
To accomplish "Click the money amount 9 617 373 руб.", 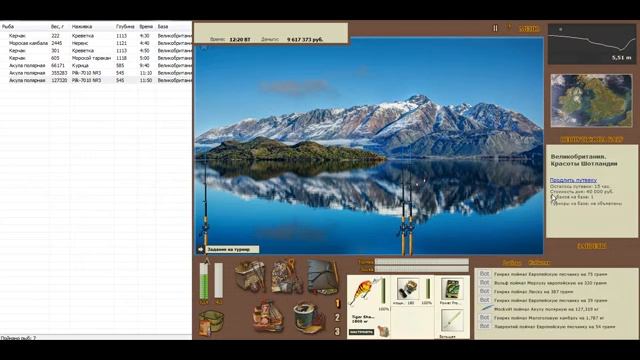I will click(304, 40).
